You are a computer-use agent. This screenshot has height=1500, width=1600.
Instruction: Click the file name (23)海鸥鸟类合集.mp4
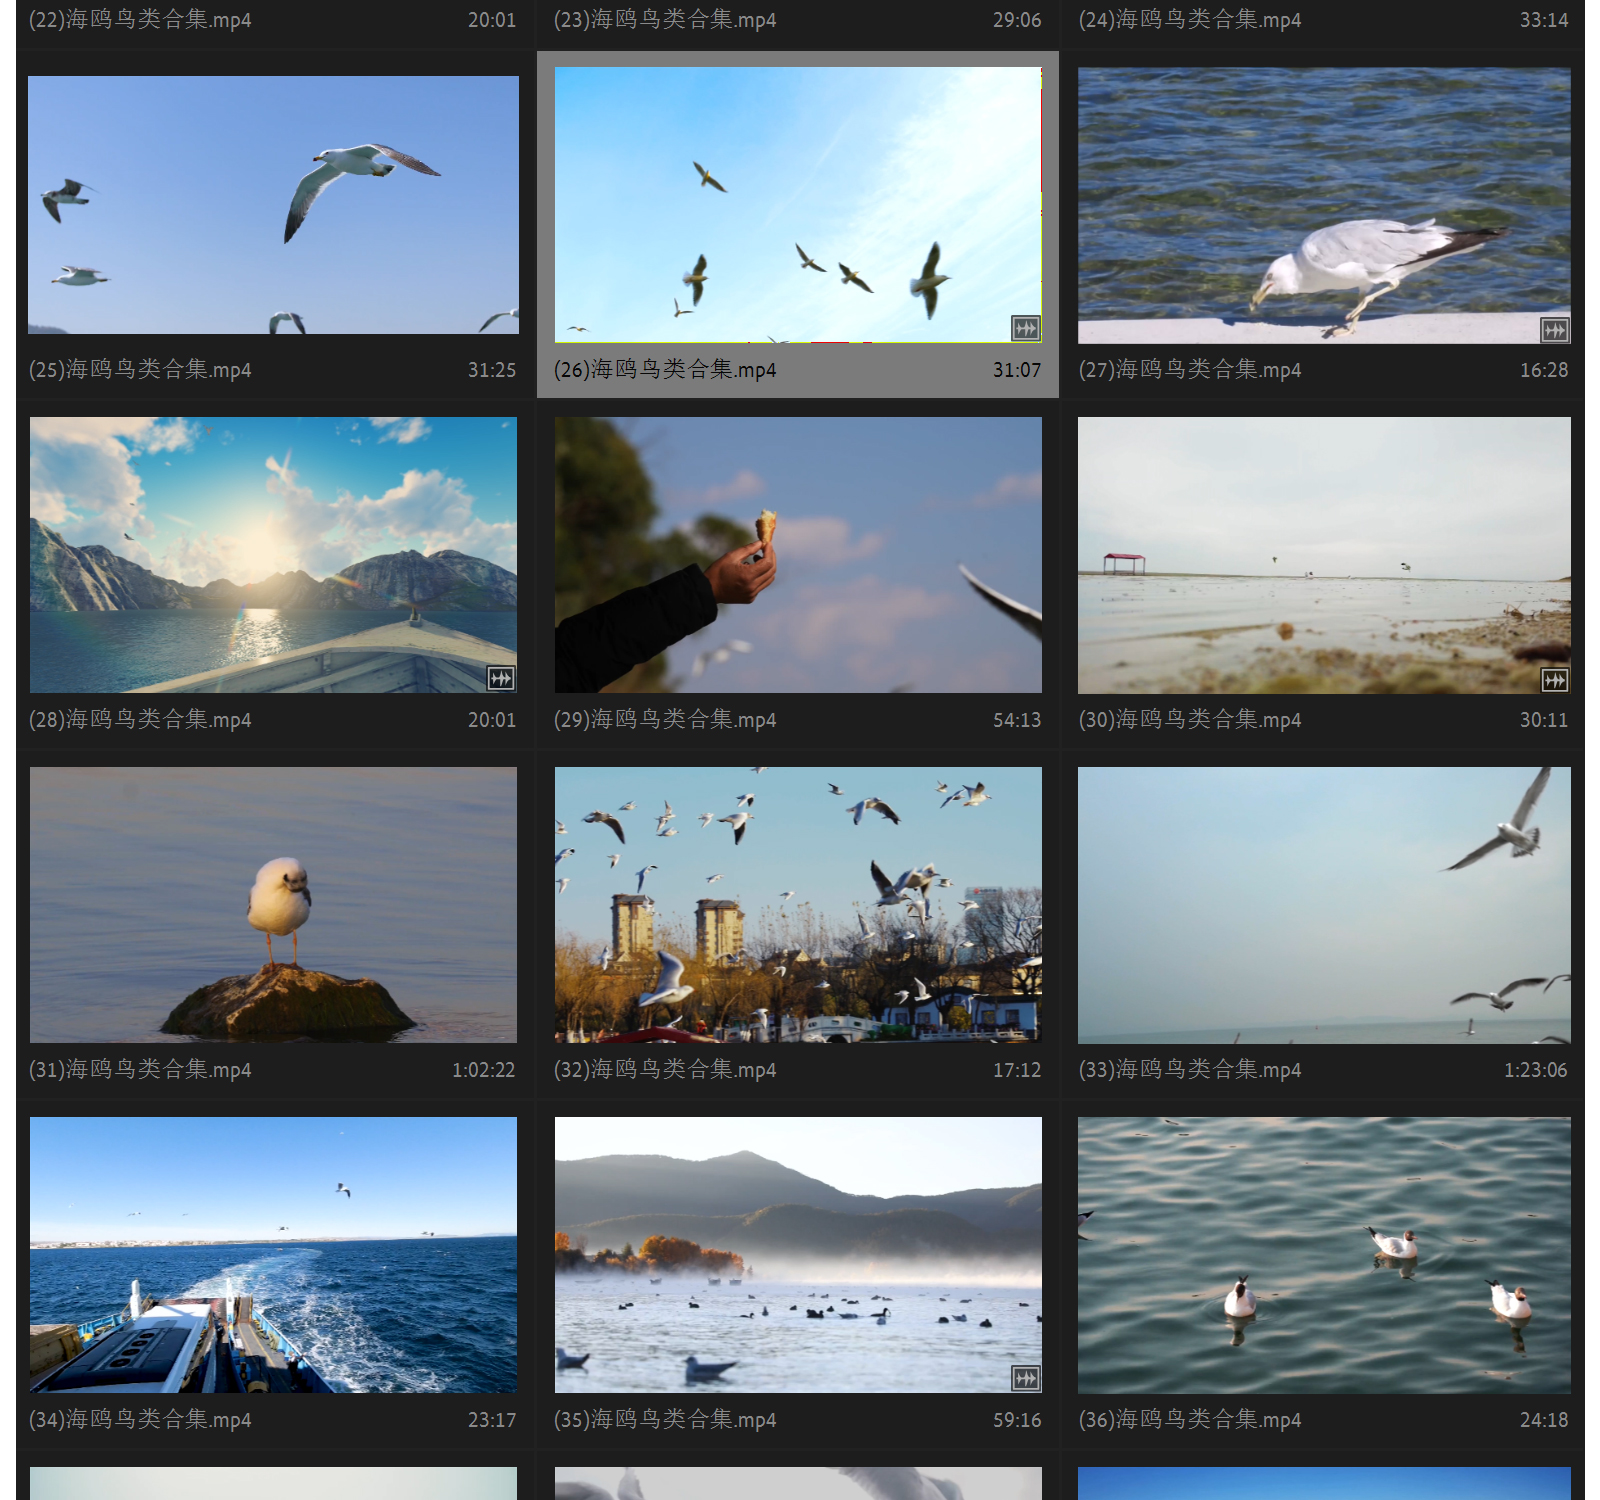[665, 20]
